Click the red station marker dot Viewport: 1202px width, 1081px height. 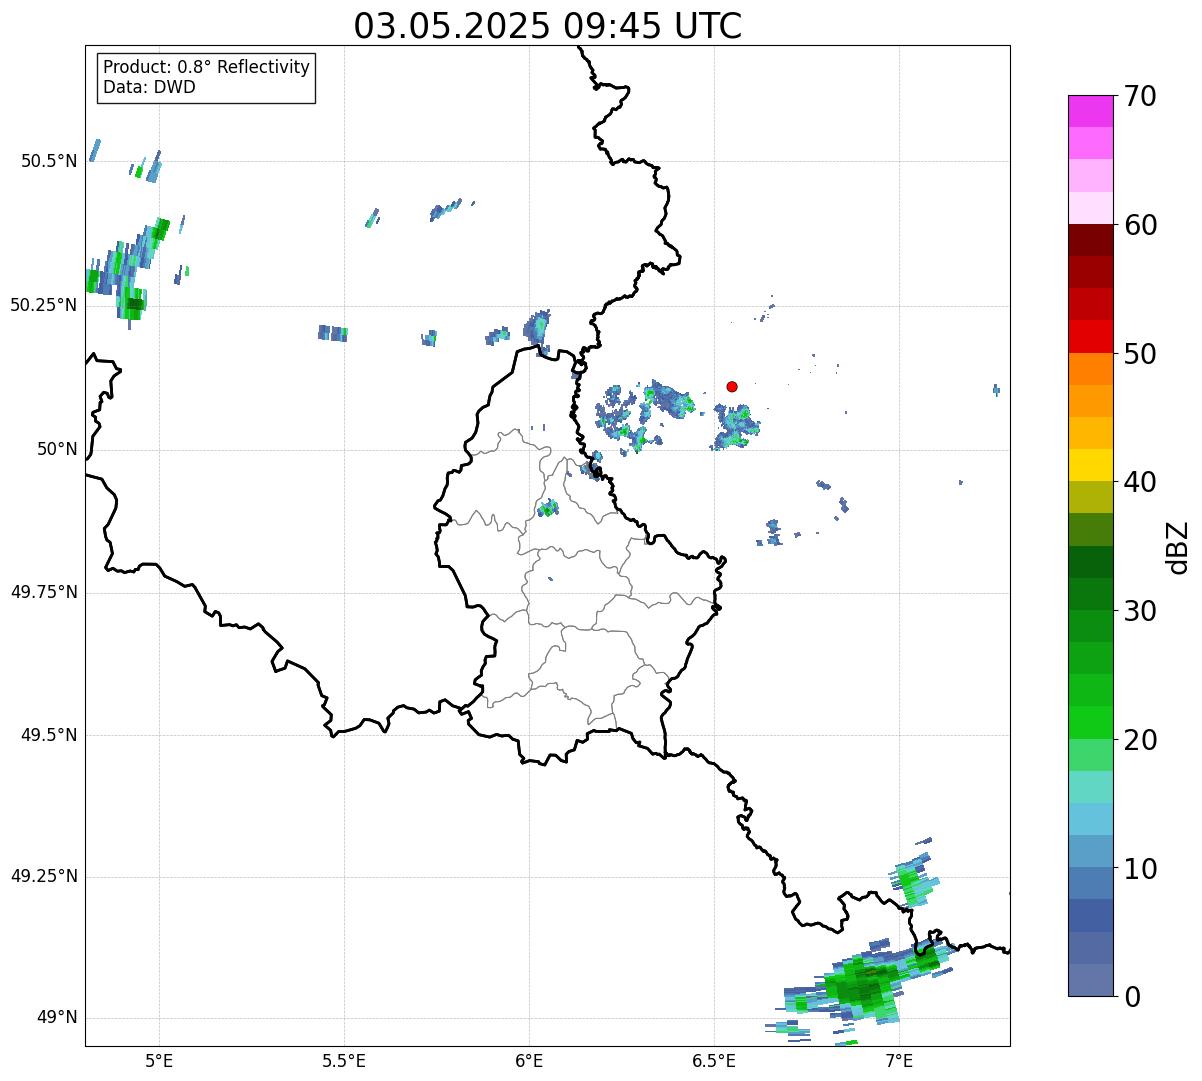[732, 386]
